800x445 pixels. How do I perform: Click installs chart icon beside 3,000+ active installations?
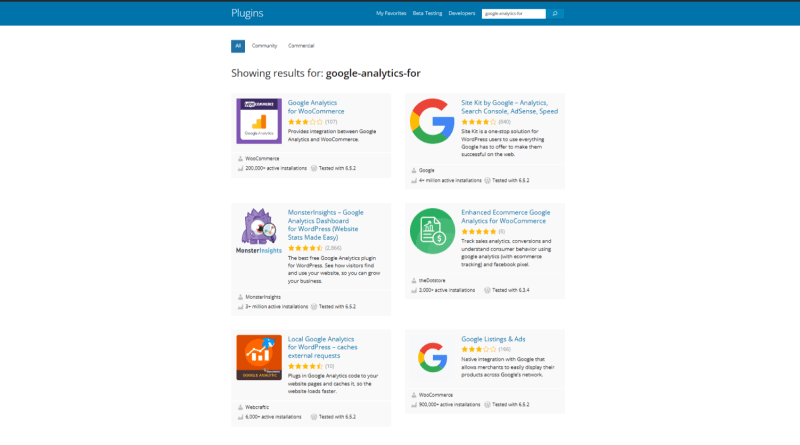pos(414,290)
